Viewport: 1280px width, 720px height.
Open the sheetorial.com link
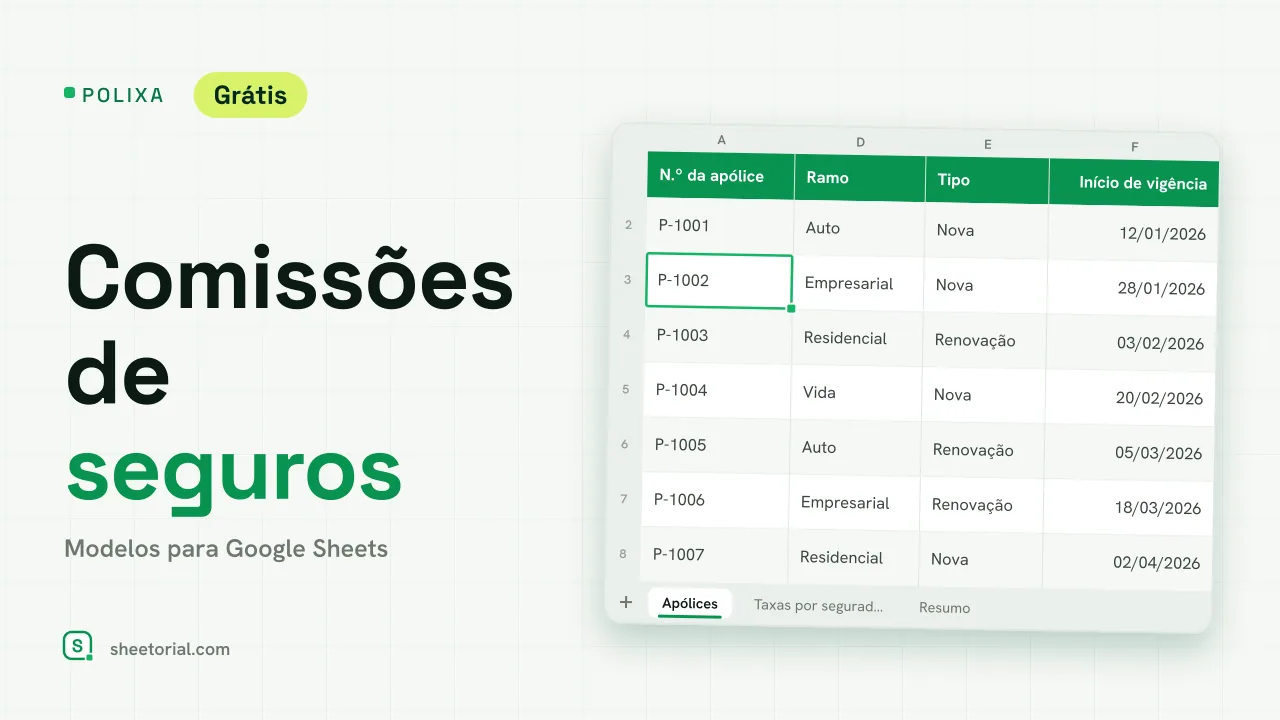(170, 649)
